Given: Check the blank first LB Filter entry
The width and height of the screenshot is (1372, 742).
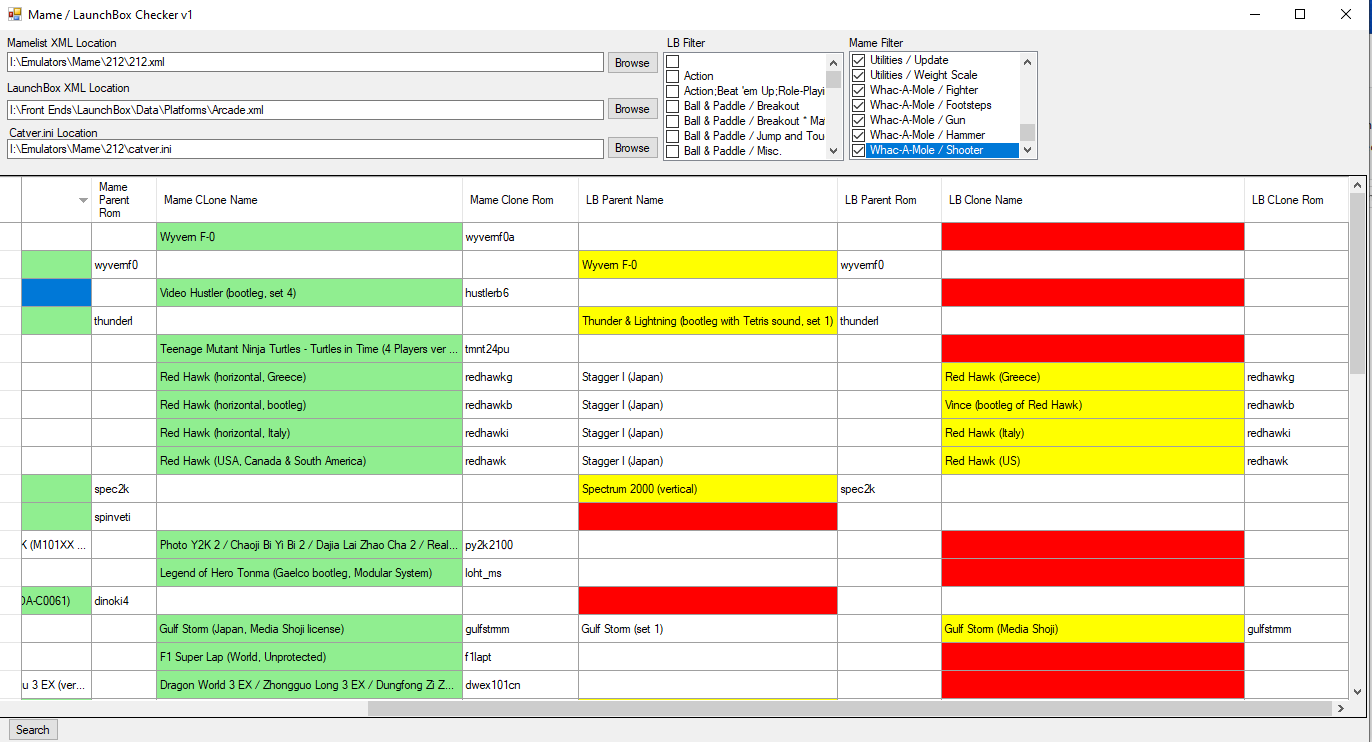Looking at the screenshot, I should pyautogui.click(x=673, y=61).
